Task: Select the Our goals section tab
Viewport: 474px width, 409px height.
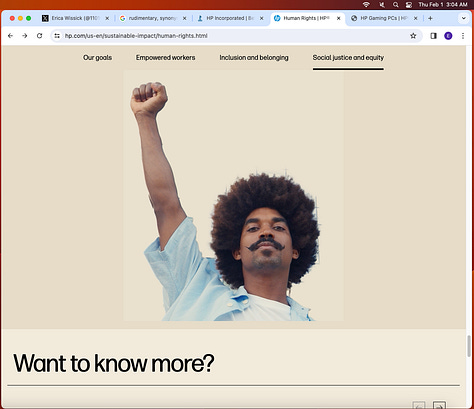Action: click(97, 58)
